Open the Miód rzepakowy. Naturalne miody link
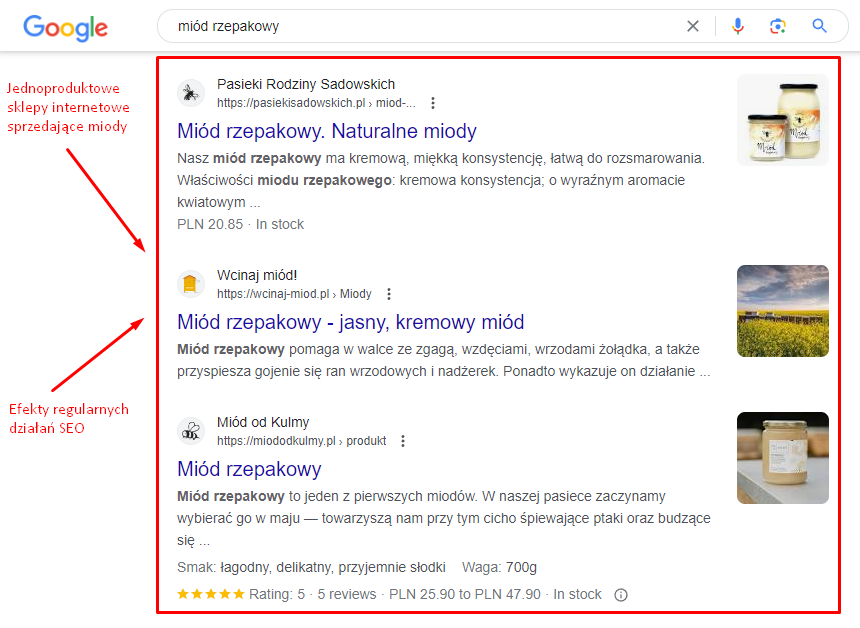This screenshot has width=860, height=628. [327, 131]
